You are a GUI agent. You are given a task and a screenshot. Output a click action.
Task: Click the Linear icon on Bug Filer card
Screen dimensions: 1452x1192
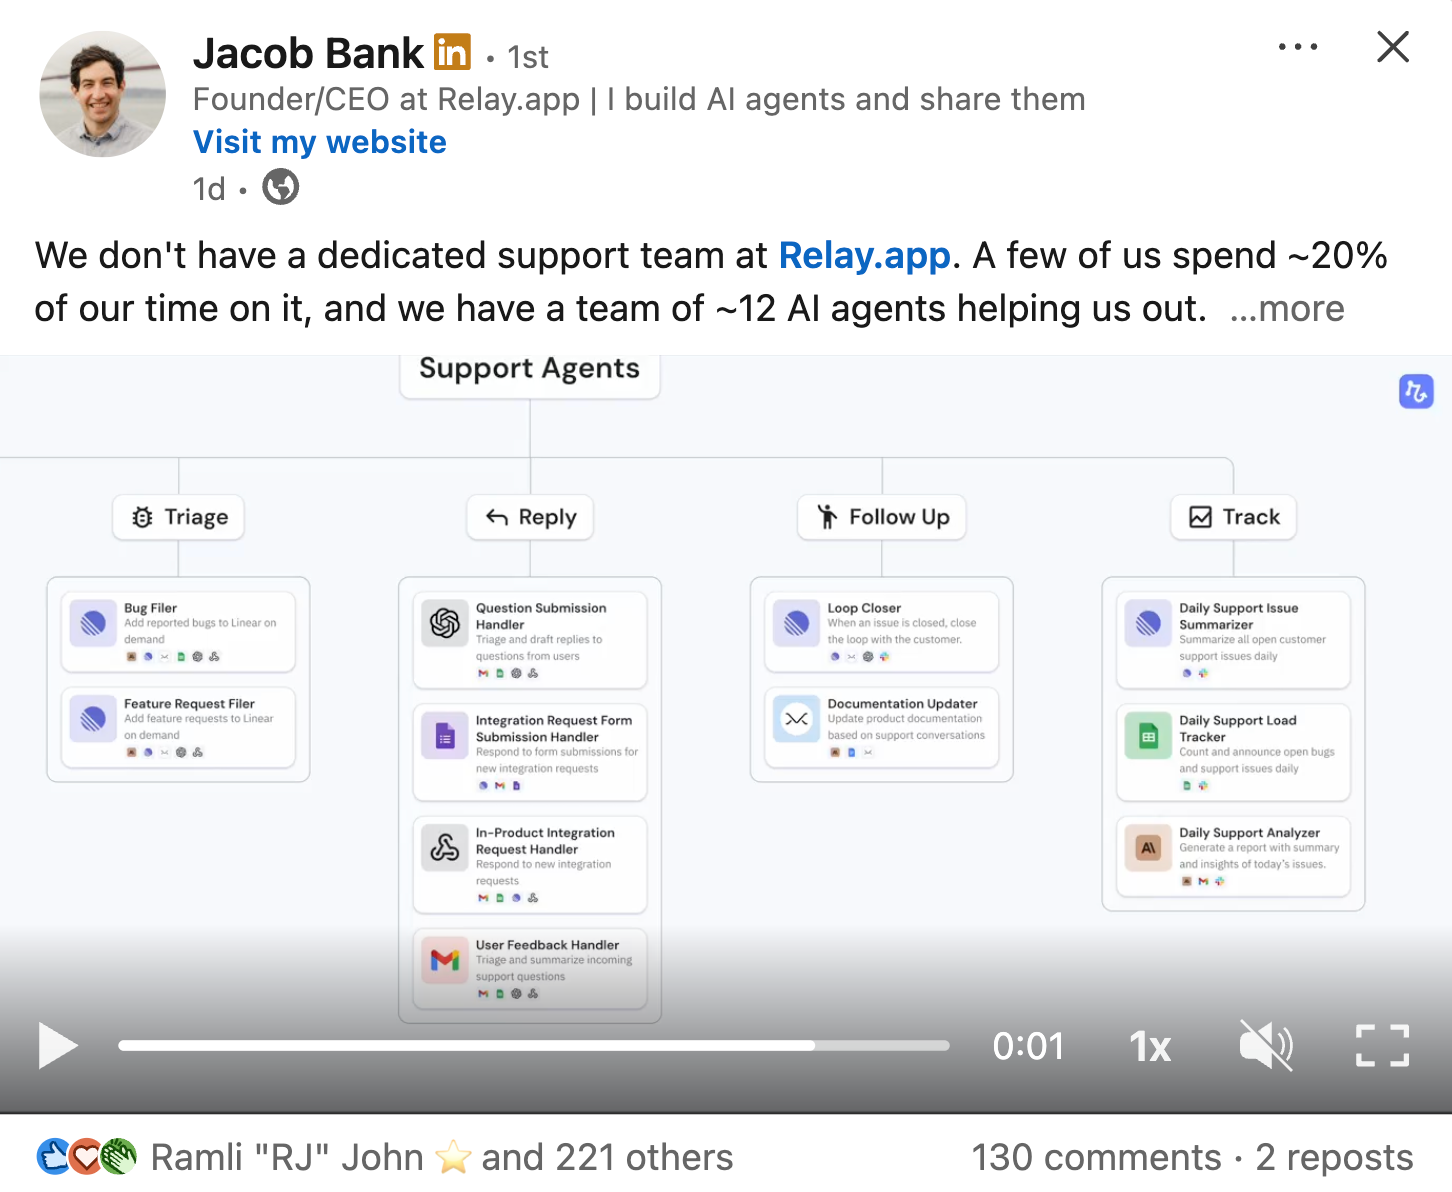93,624
